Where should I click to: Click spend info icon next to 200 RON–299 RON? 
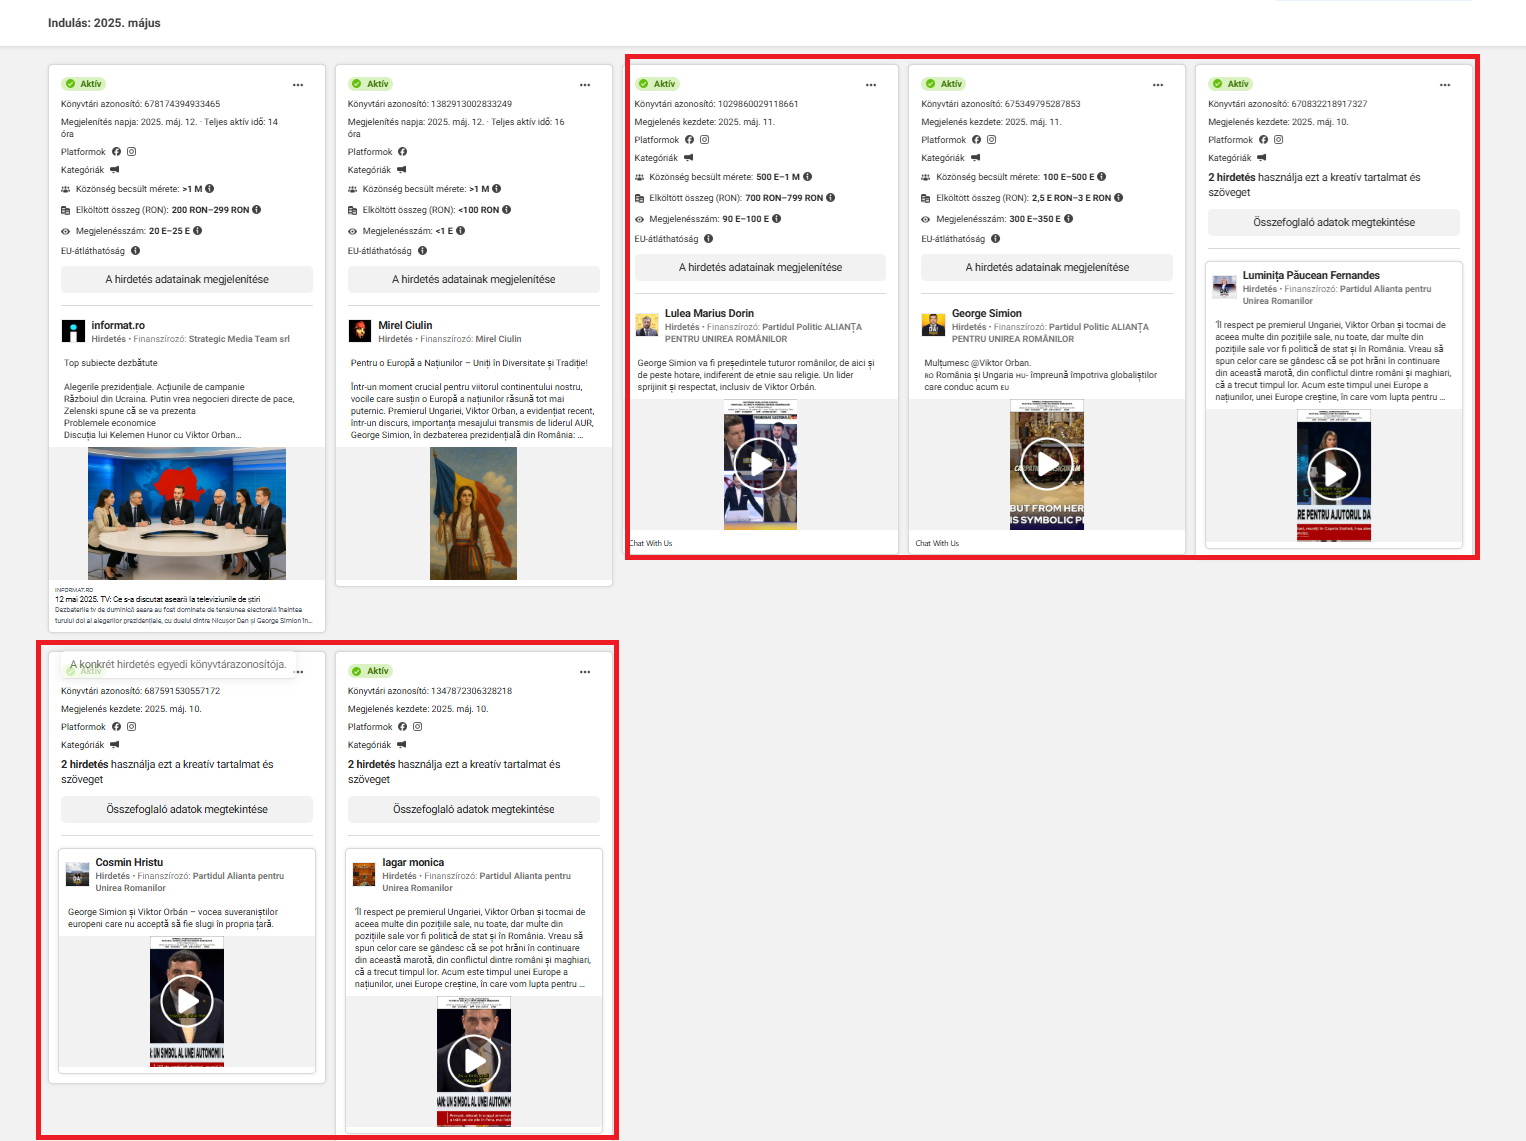coord(257,209)
